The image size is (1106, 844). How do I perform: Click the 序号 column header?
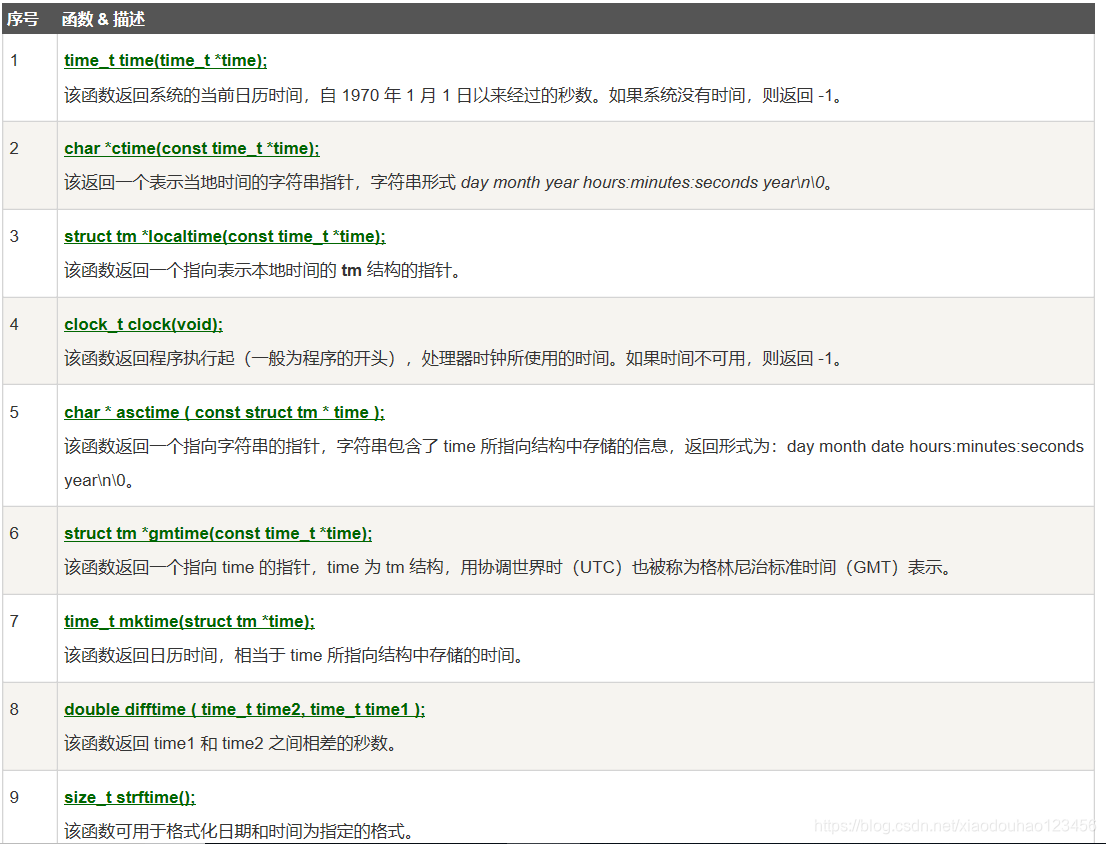tap(23, 19)
